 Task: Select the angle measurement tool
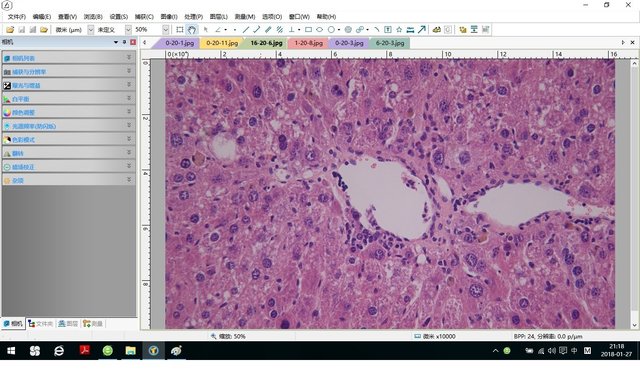pyautogui.click(x=218, y=29)
